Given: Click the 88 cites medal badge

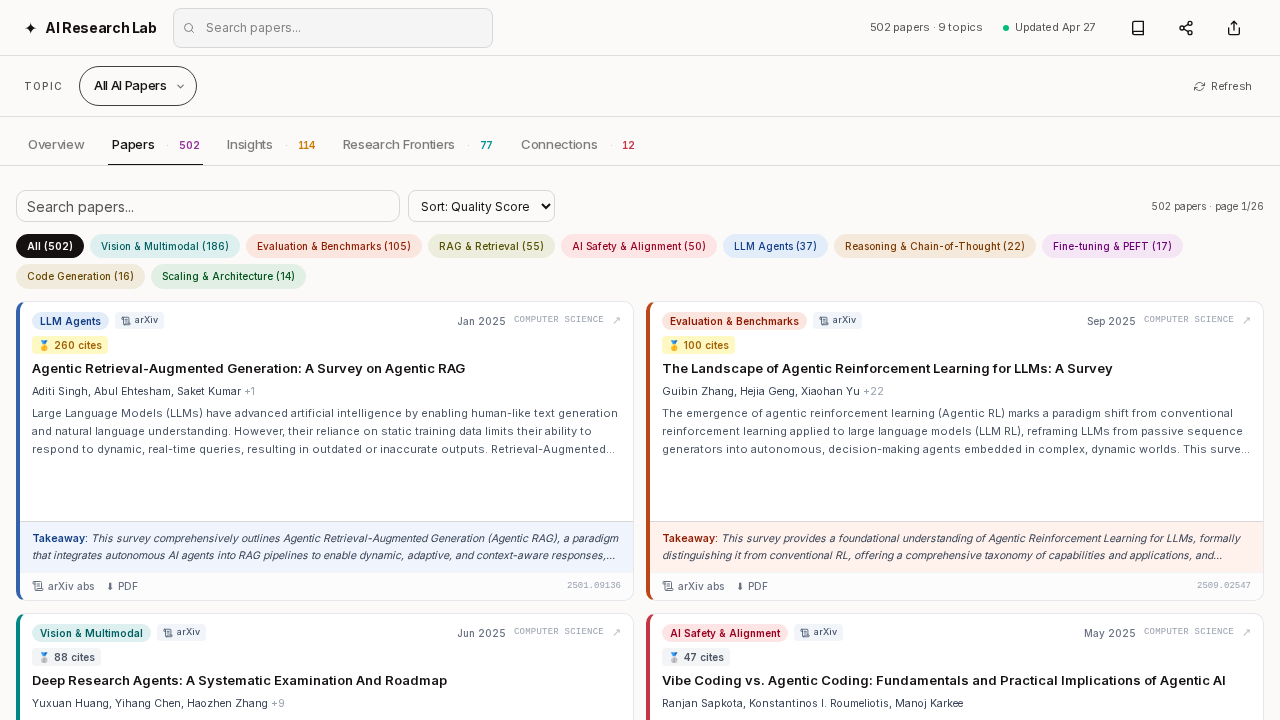Looking at the screenshot, I should tap(66, 657).
